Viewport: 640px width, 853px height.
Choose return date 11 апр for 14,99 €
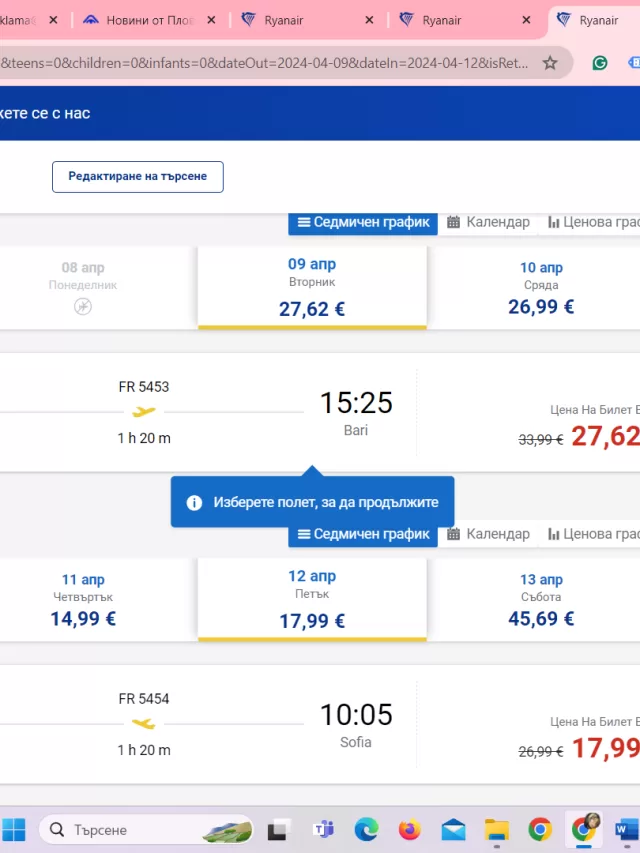[x=83, y=599]
